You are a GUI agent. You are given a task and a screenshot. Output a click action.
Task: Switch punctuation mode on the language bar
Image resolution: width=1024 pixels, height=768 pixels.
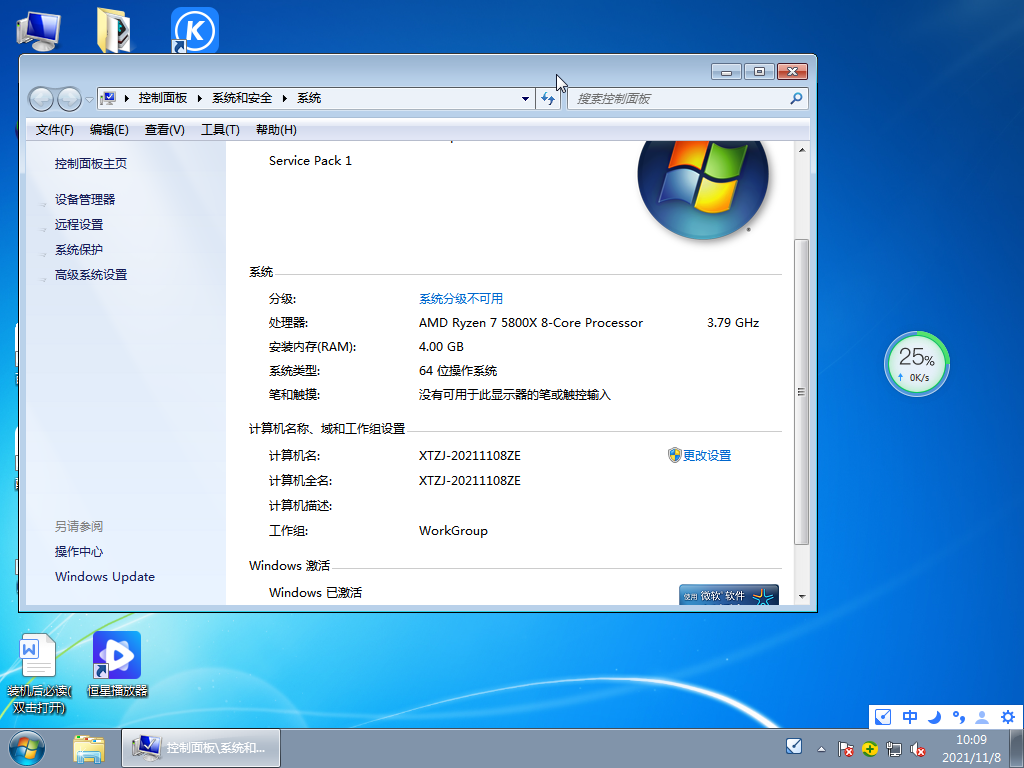point(958,716)
